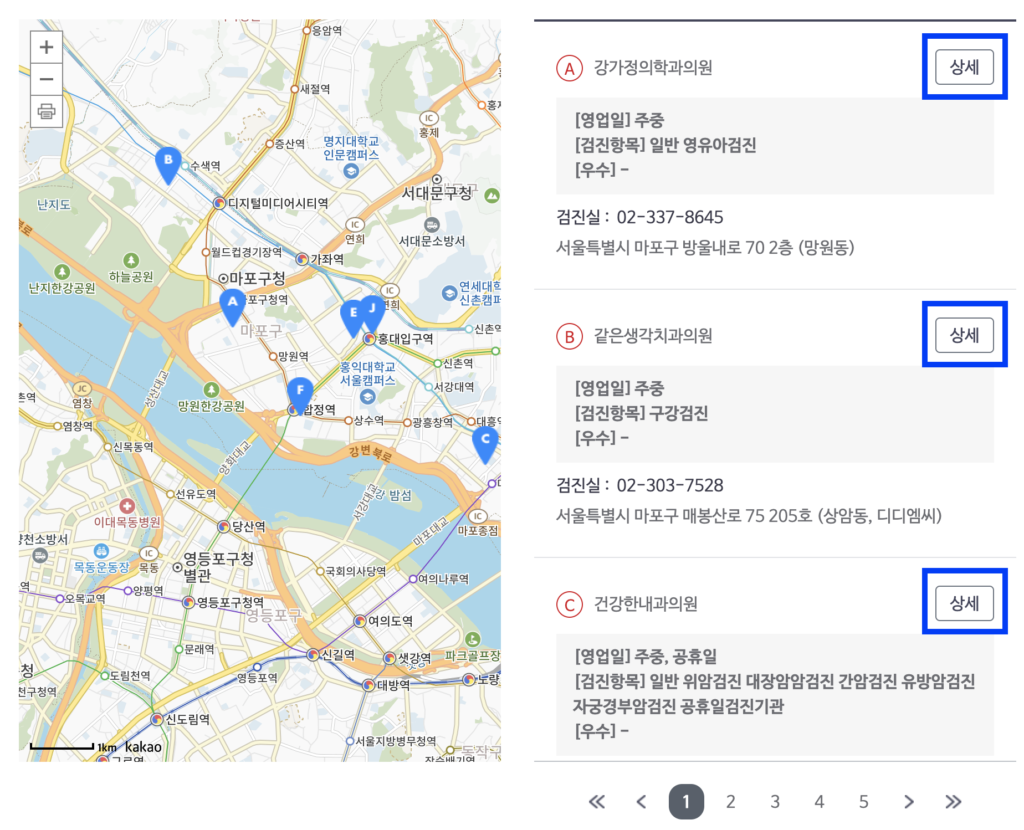The height and width of the screenshot is (830, 1024).
Task: Jump to results page 4
Action: tap(819, 801)
